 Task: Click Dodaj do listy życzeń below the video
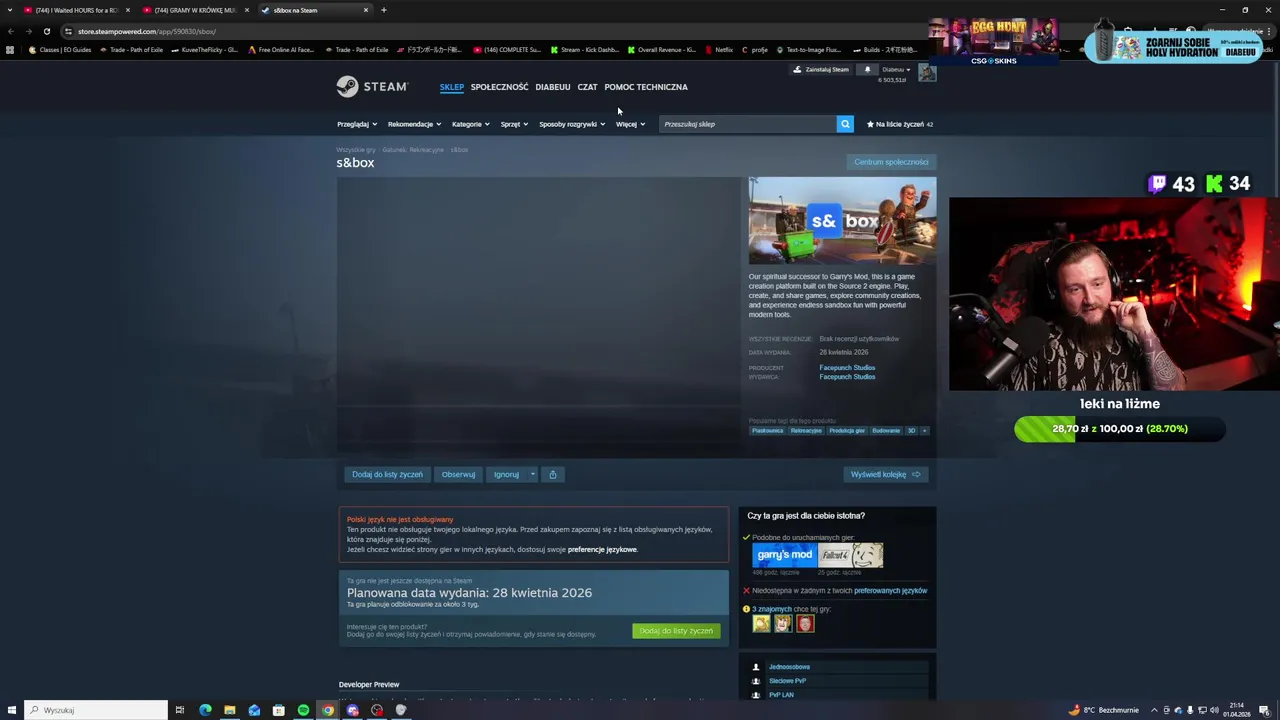click(x=387, y=474)
